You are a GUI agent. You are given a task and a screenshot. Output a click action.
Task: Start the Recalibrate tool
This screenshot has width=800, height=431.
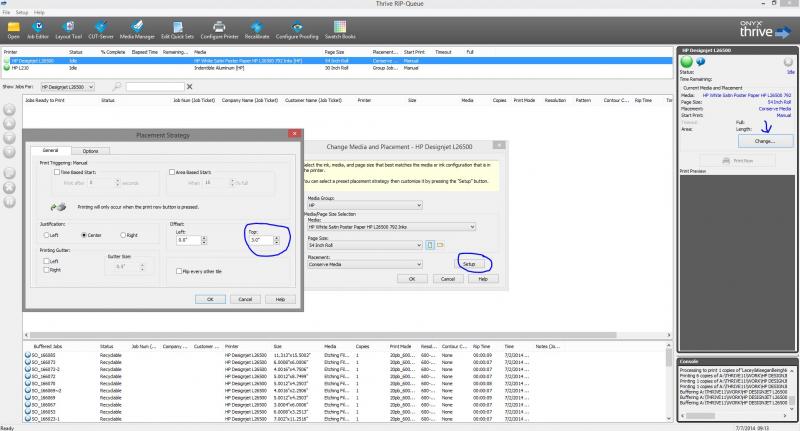click(x=257, y=30)
